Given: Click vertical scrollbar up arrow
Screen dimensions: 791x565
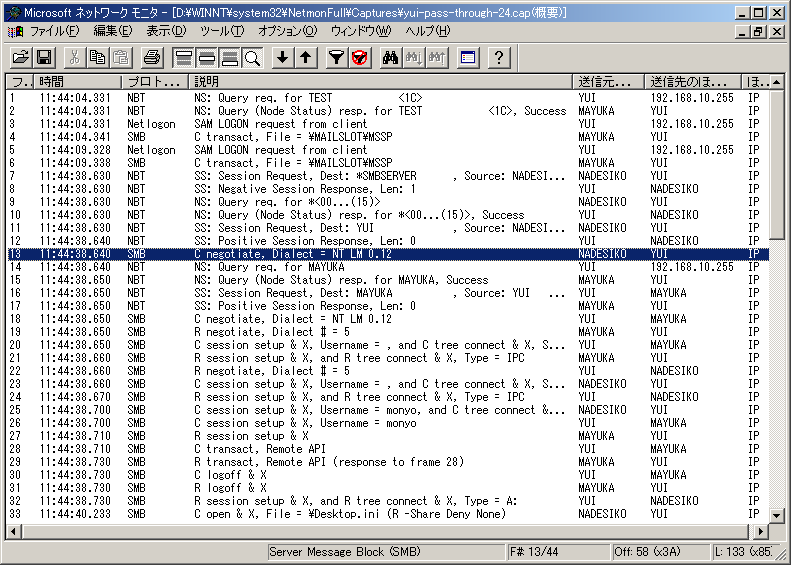Looking at the screenshot, I should (777, 82).
